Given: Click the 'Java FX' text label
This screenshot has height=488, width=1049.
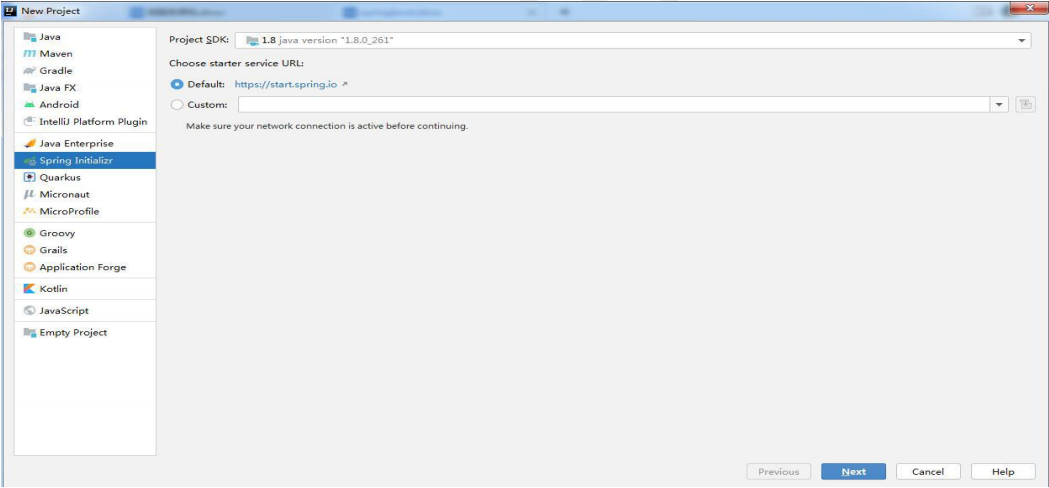Looking at the screenshot, I should tap(58, 88).
